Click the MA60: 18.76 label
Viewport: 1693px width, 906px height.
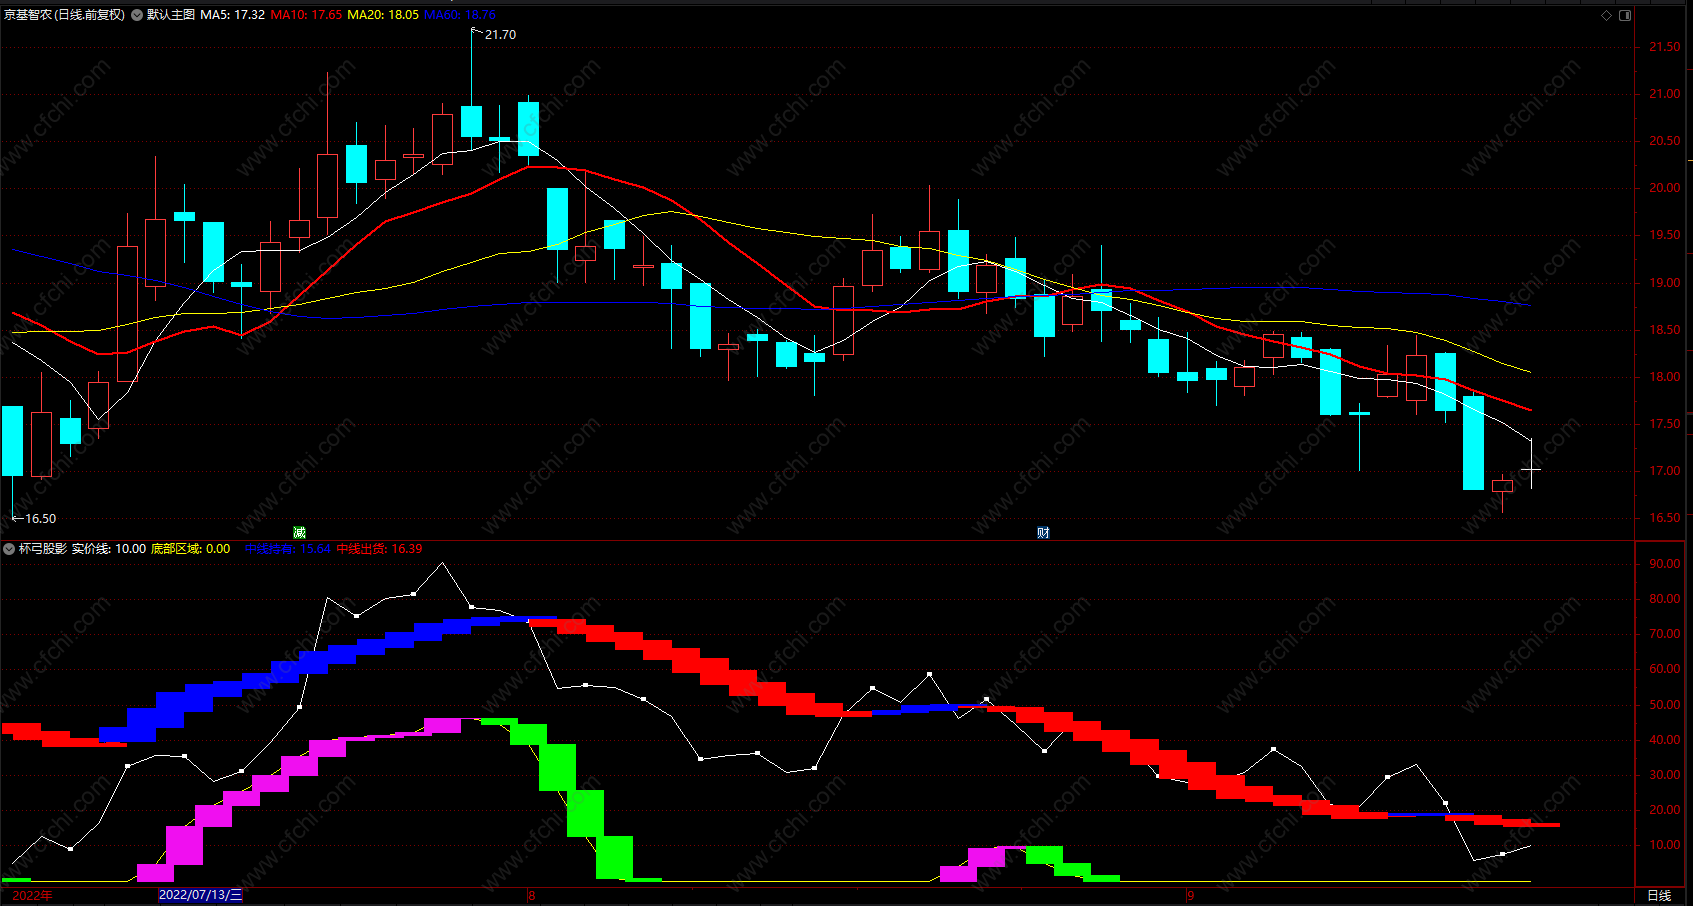click(460, 15)
